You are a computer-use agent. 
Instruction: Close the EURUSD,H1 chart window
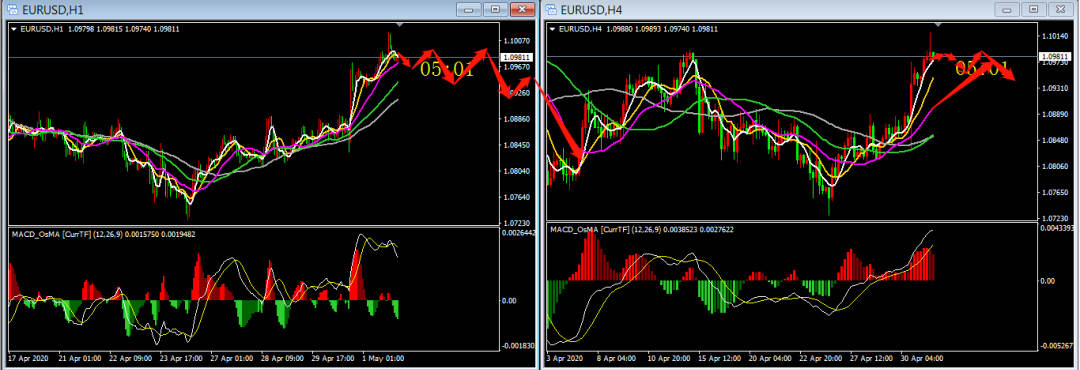coord(523,9)
